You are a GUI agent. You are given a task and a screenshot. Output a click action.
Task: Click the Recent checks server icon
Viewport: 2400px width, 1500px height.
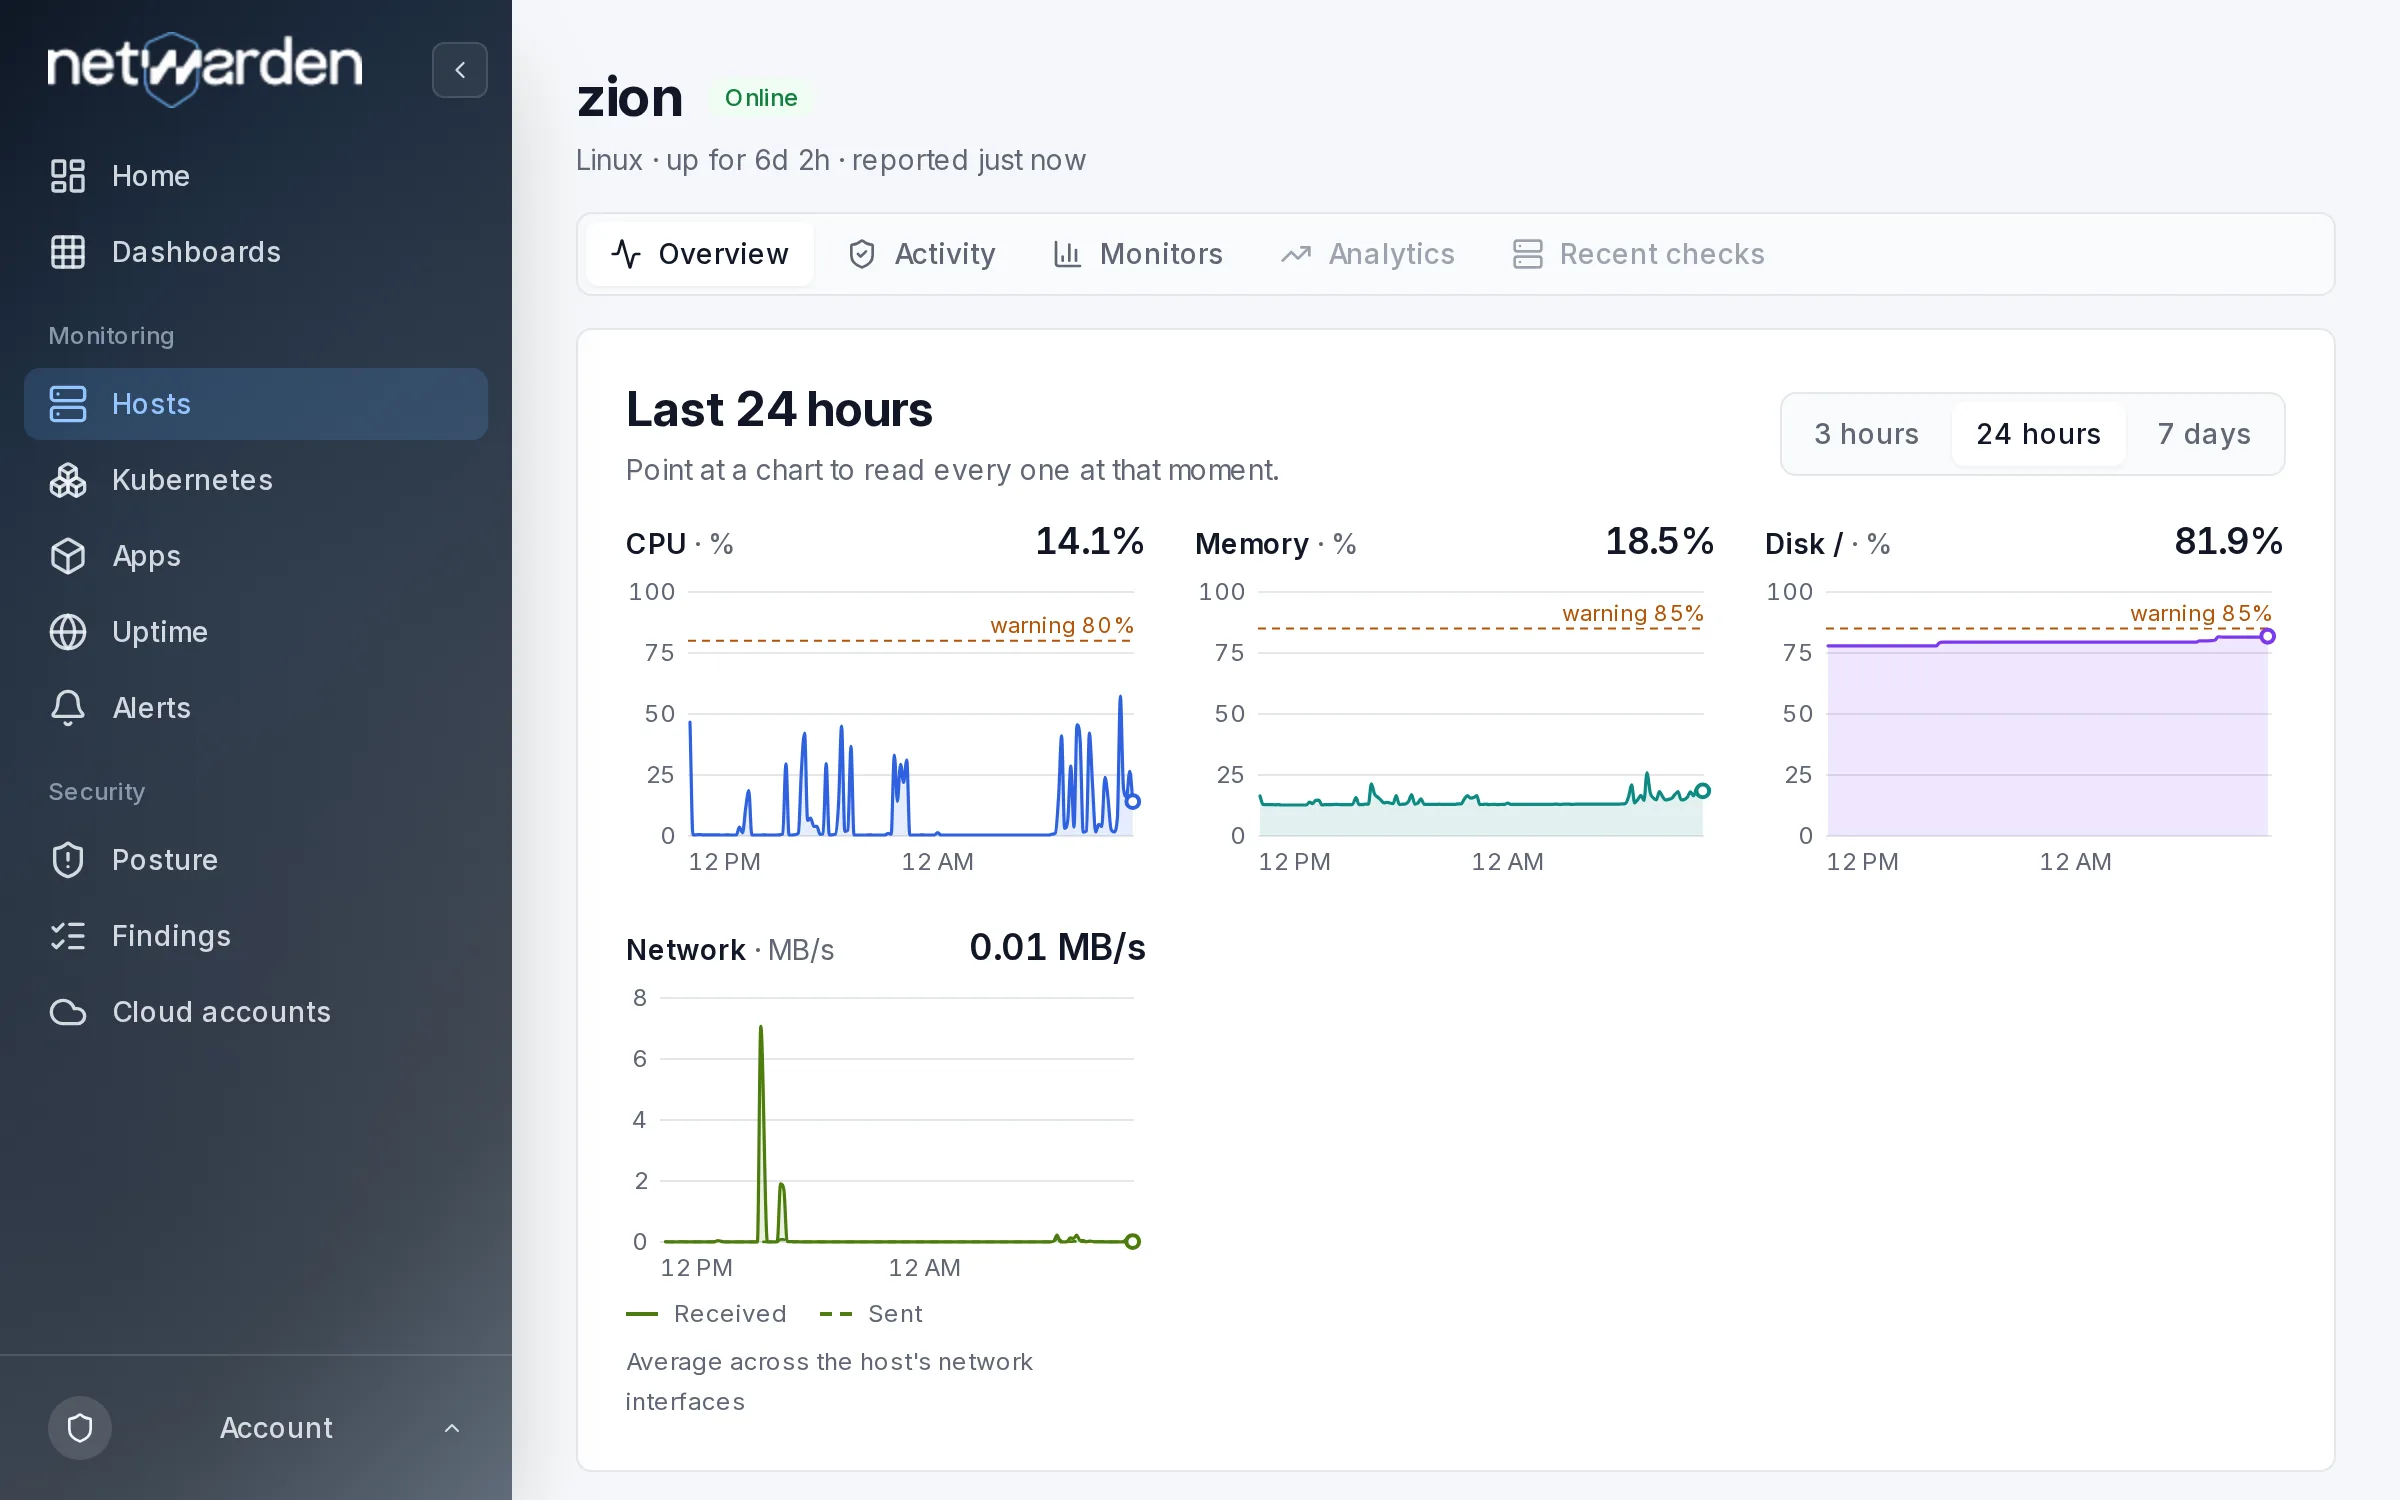1527,254
